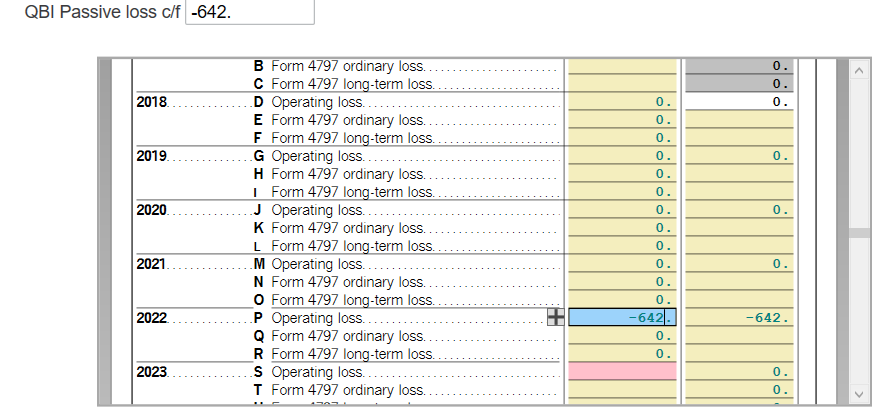Click 2019 second column value cell

coord(739,156)
